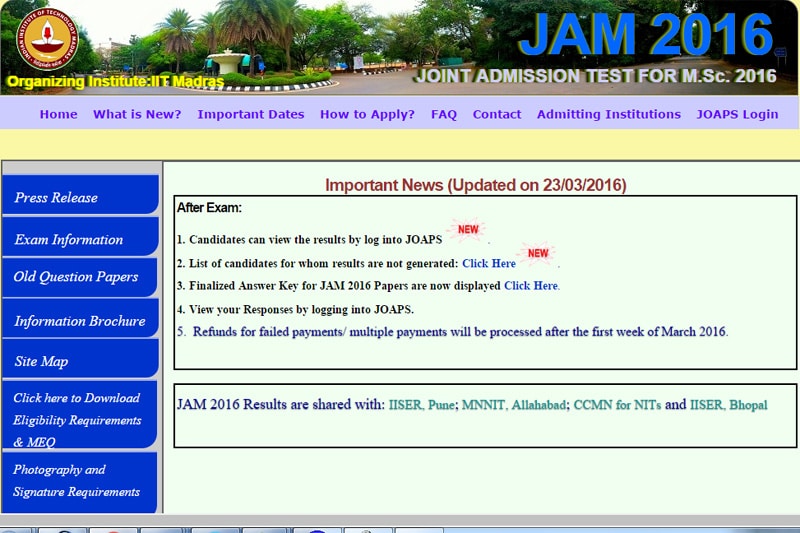Screen dimensions: 800x533
Task: Open the Information Brochure sidebar button
Action: coord(79,321)
